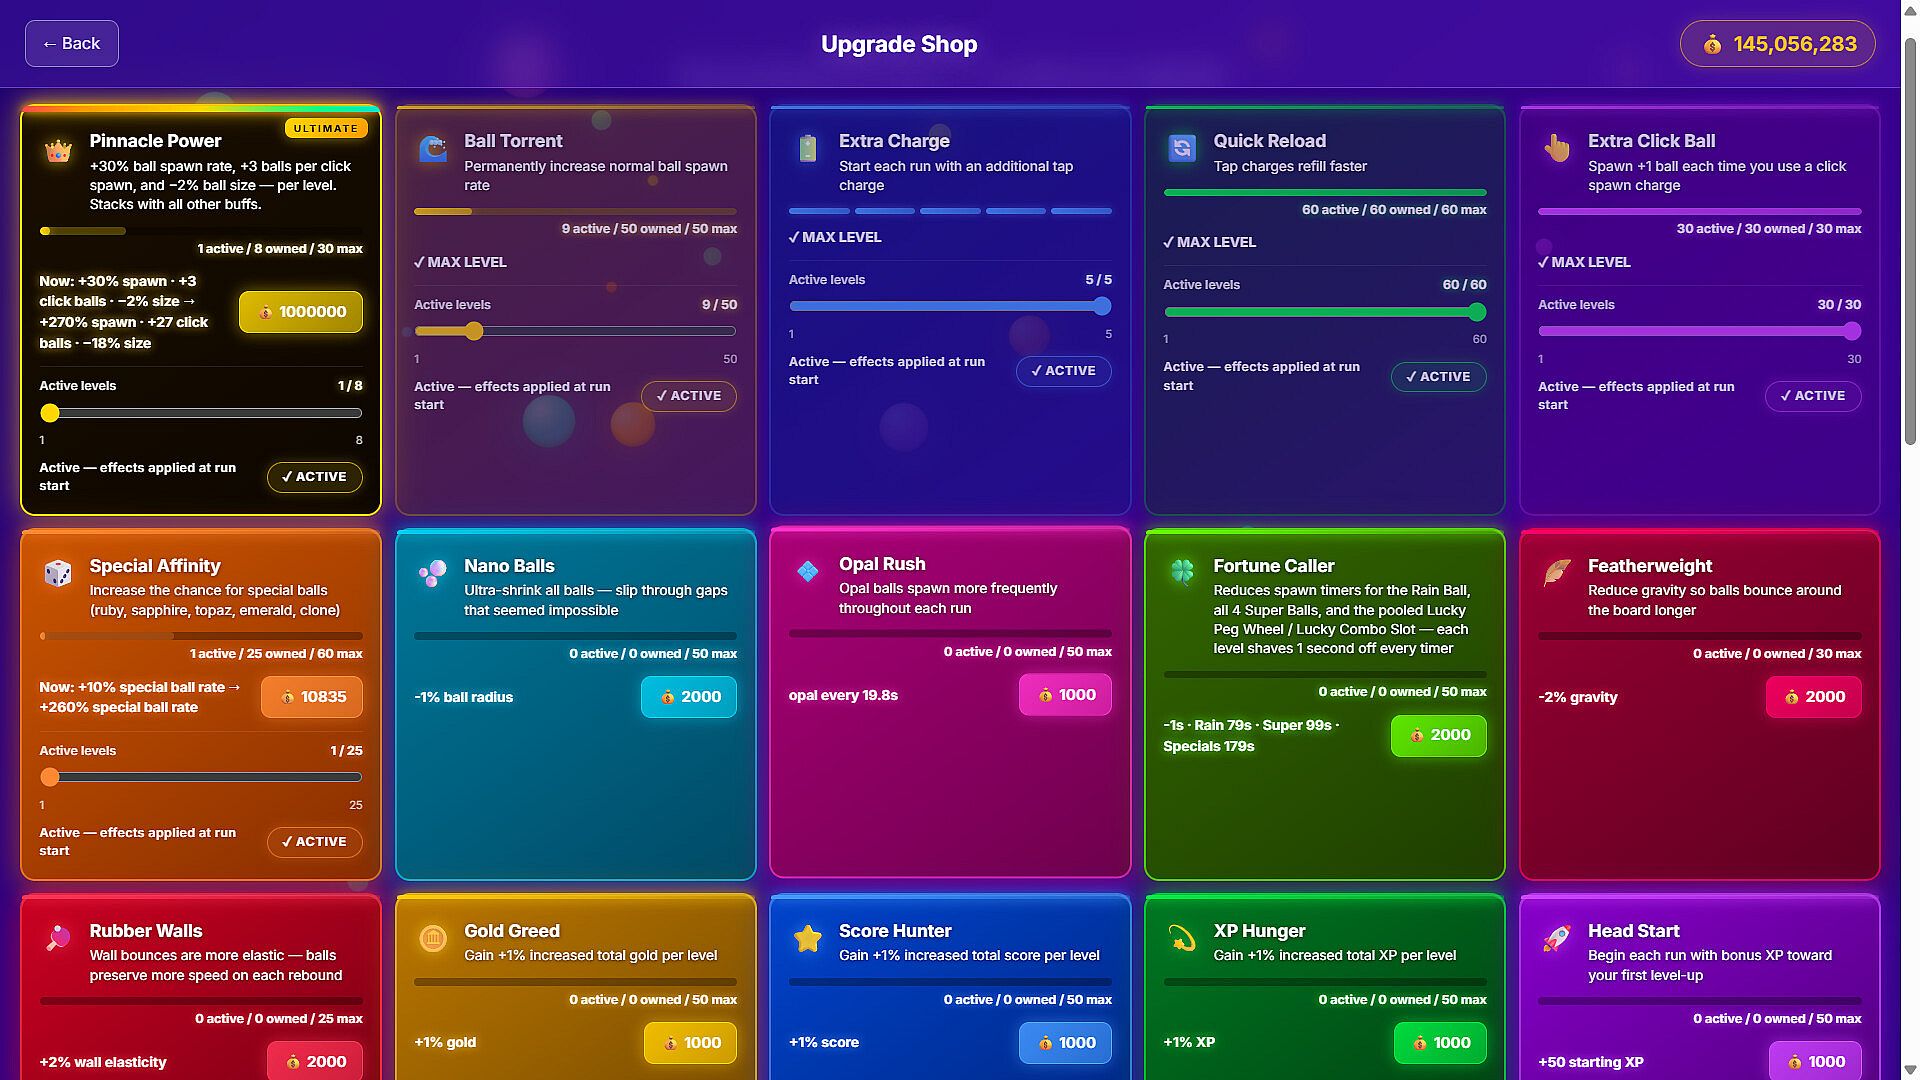The height and width of the screenshot is (1080, 1920).
Task: Click the Featherweight feather icon
Action: [1557, 574]
